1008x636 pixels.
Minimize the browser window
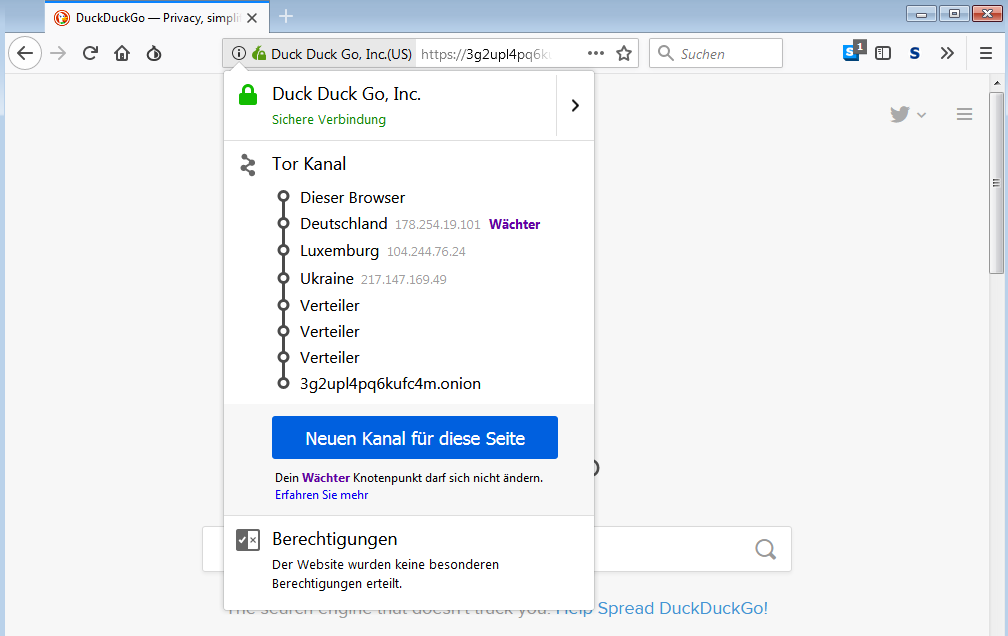921,14
